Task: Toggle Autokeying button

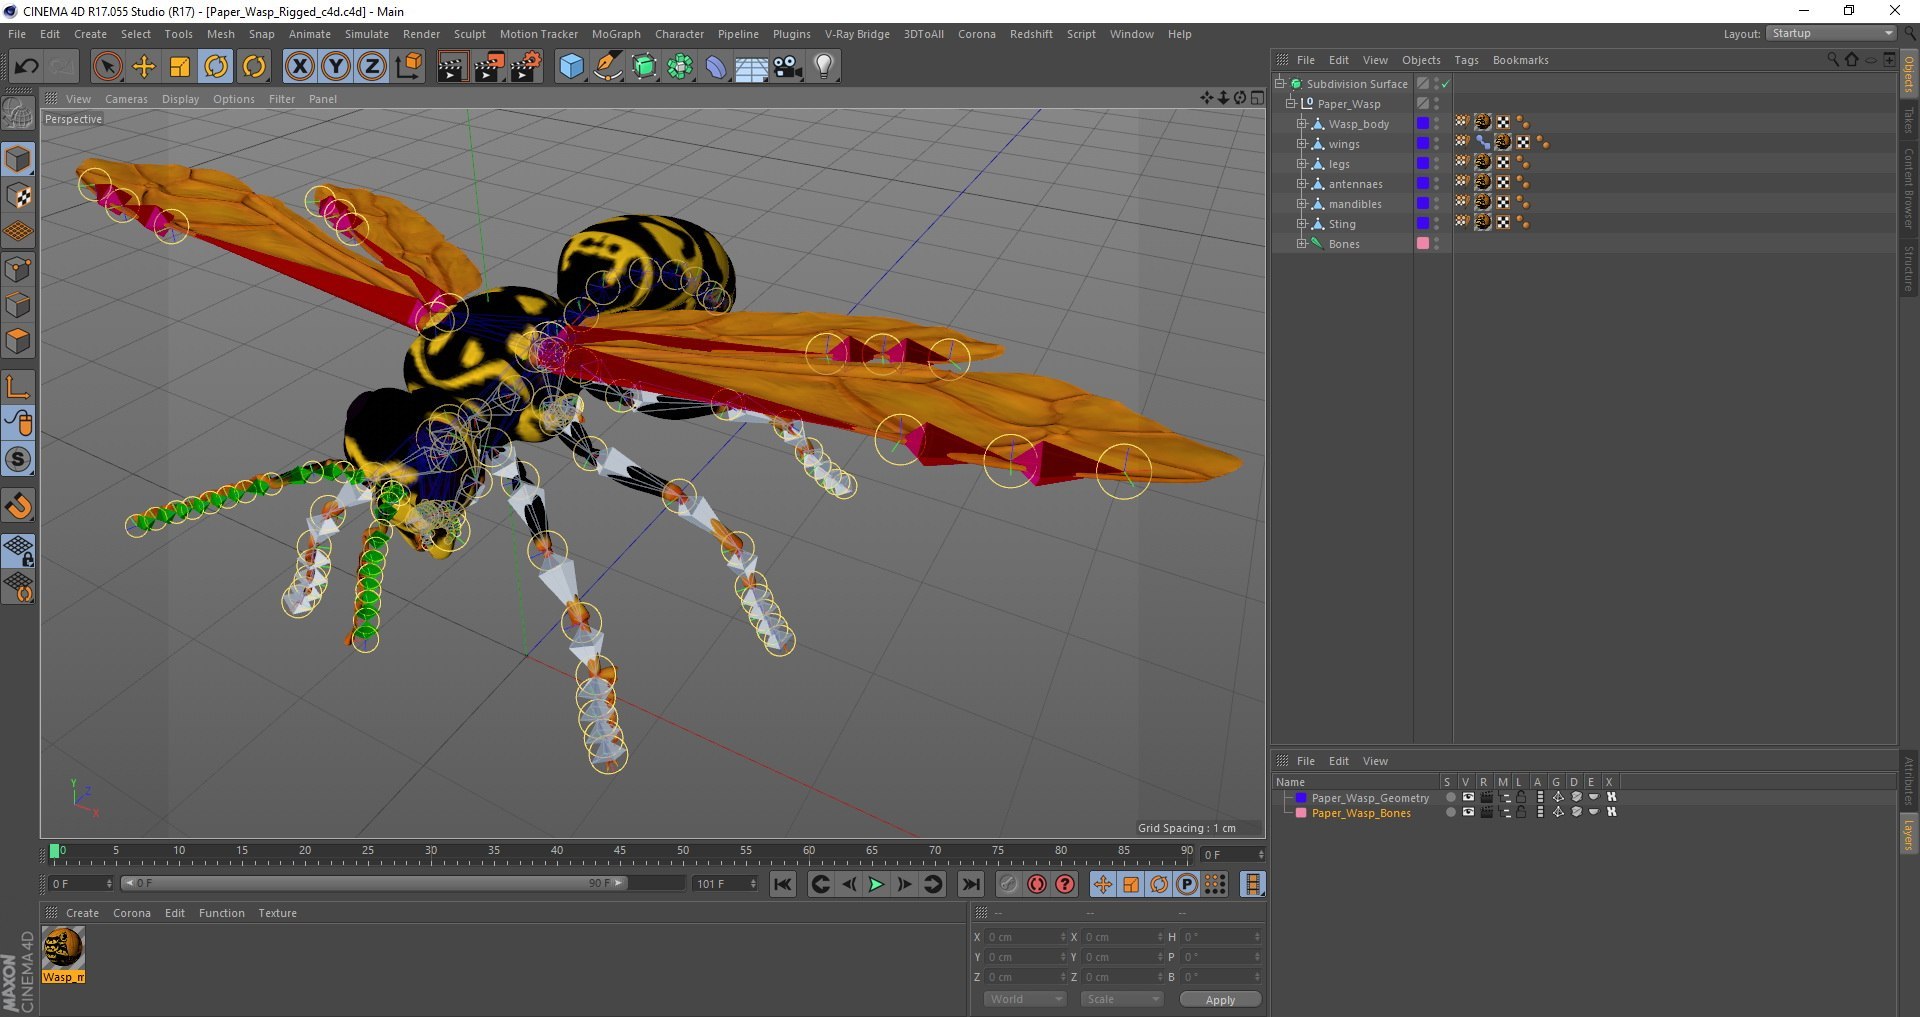Action: point(1037,884)
